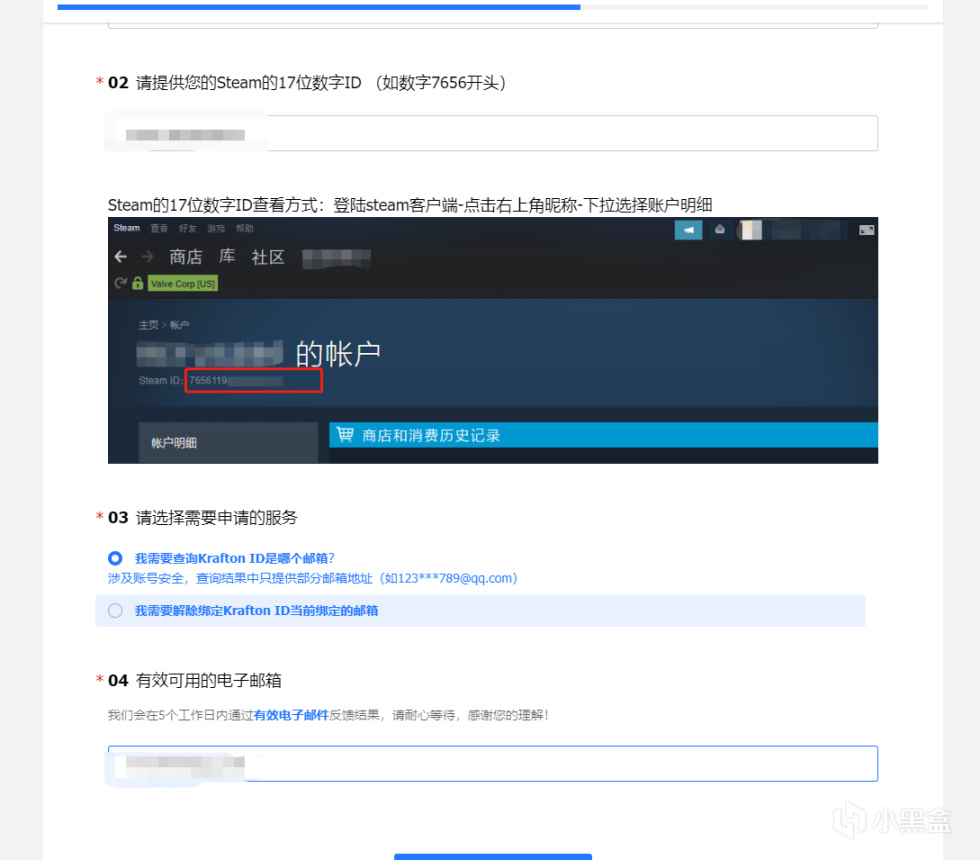Click the back arrow in the Steam screenshot
The image size is (980, 860).
click(120, 257)
